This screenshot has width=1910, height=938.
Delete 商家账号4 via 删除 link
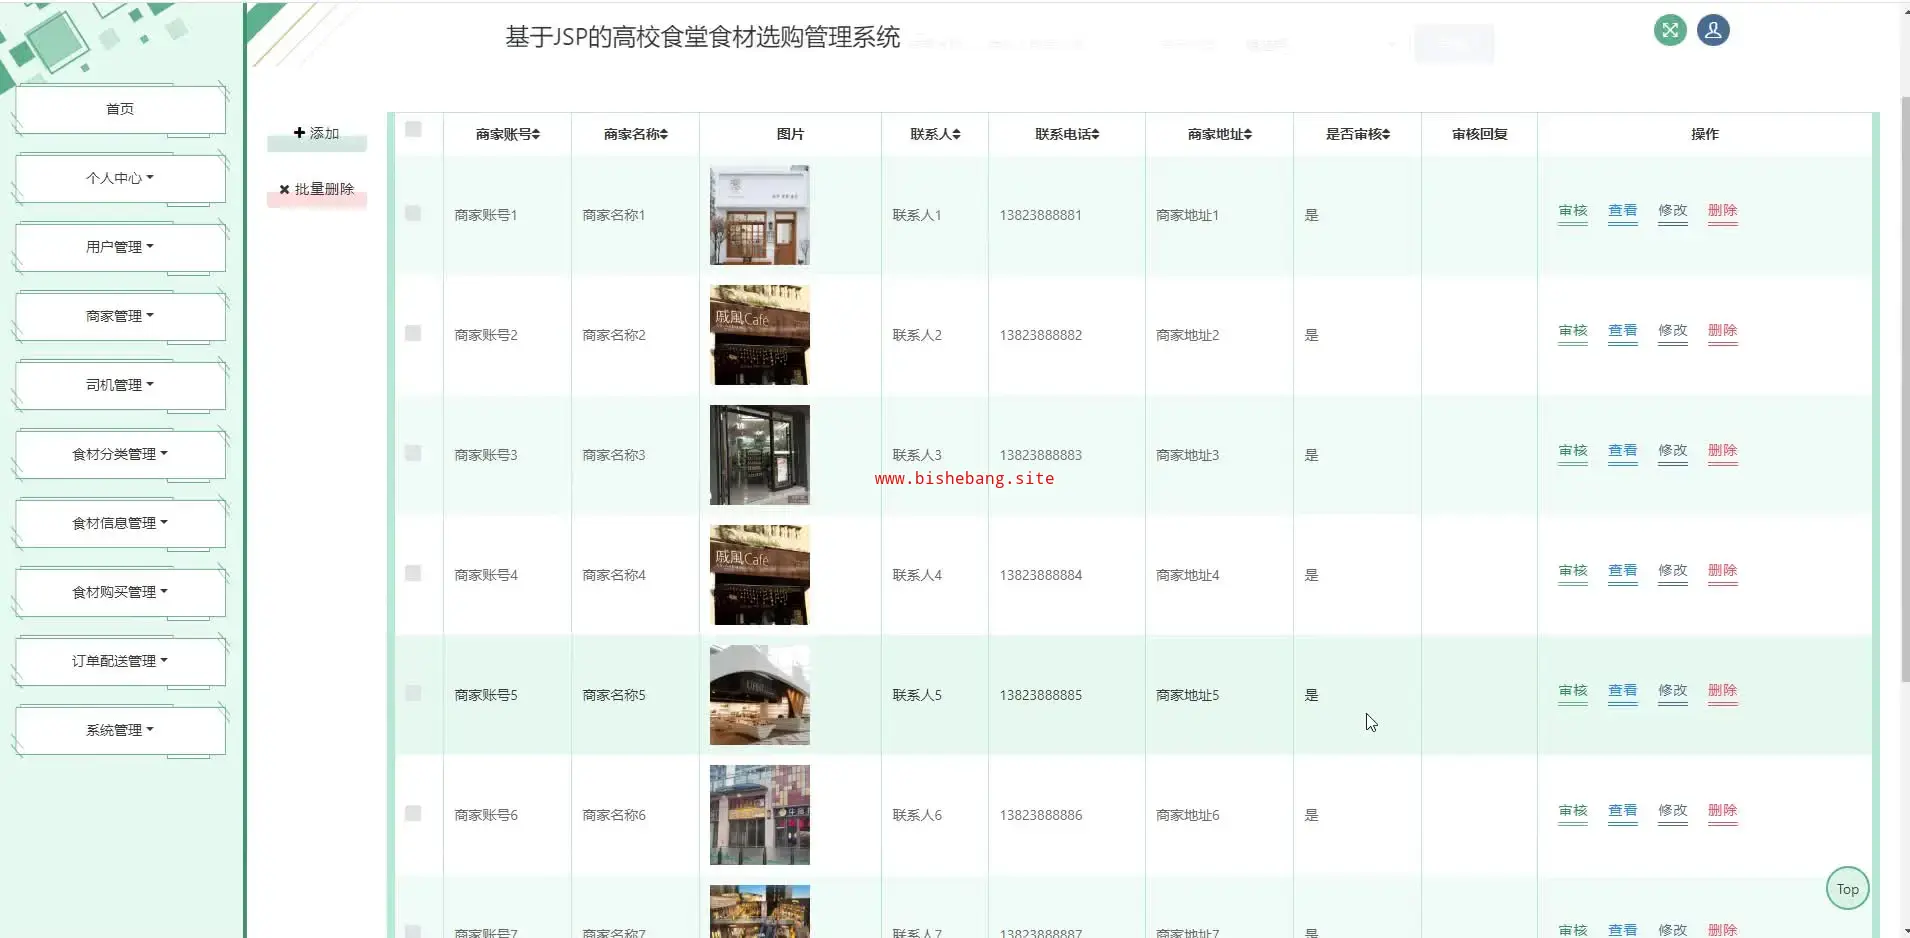click(x=1723, y=571)
